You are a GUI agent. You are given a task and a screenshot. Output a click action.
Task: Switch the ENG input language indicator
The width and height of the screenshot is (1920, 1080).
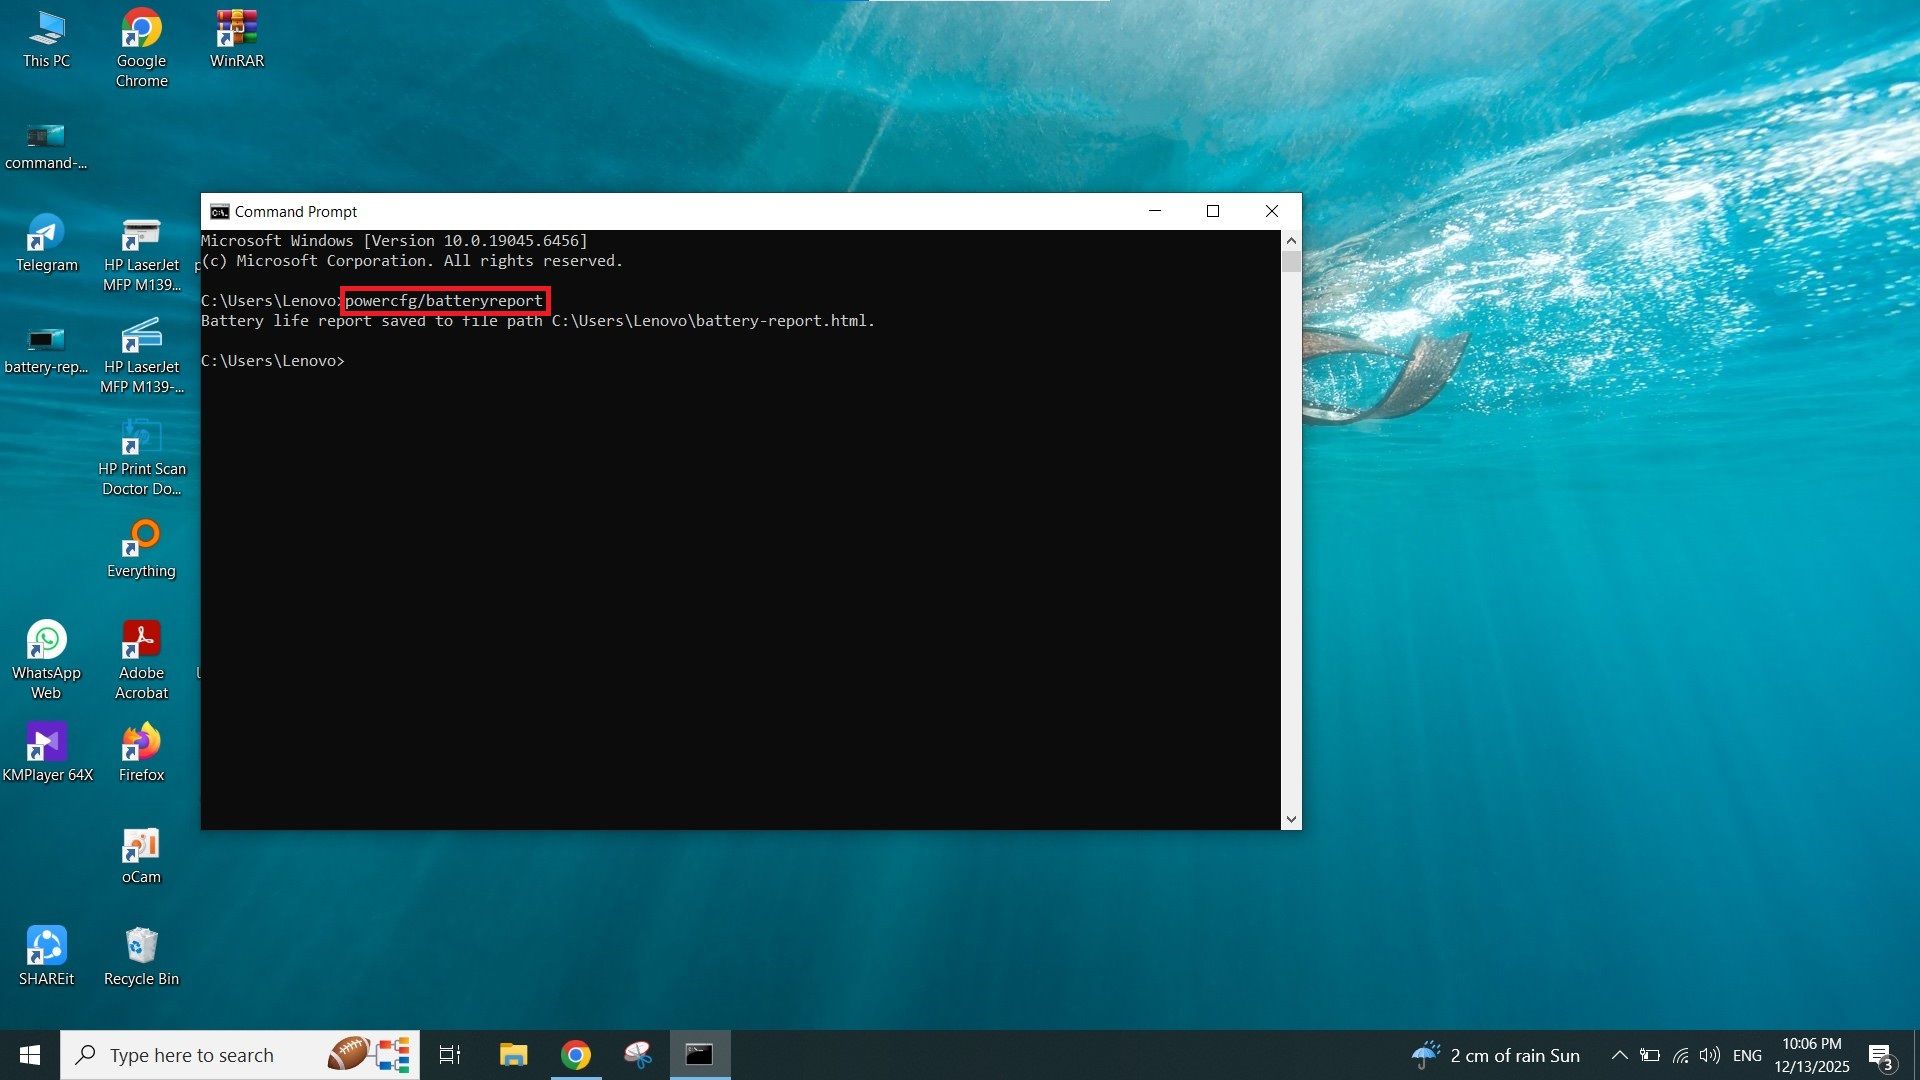click(1747, 1055)
